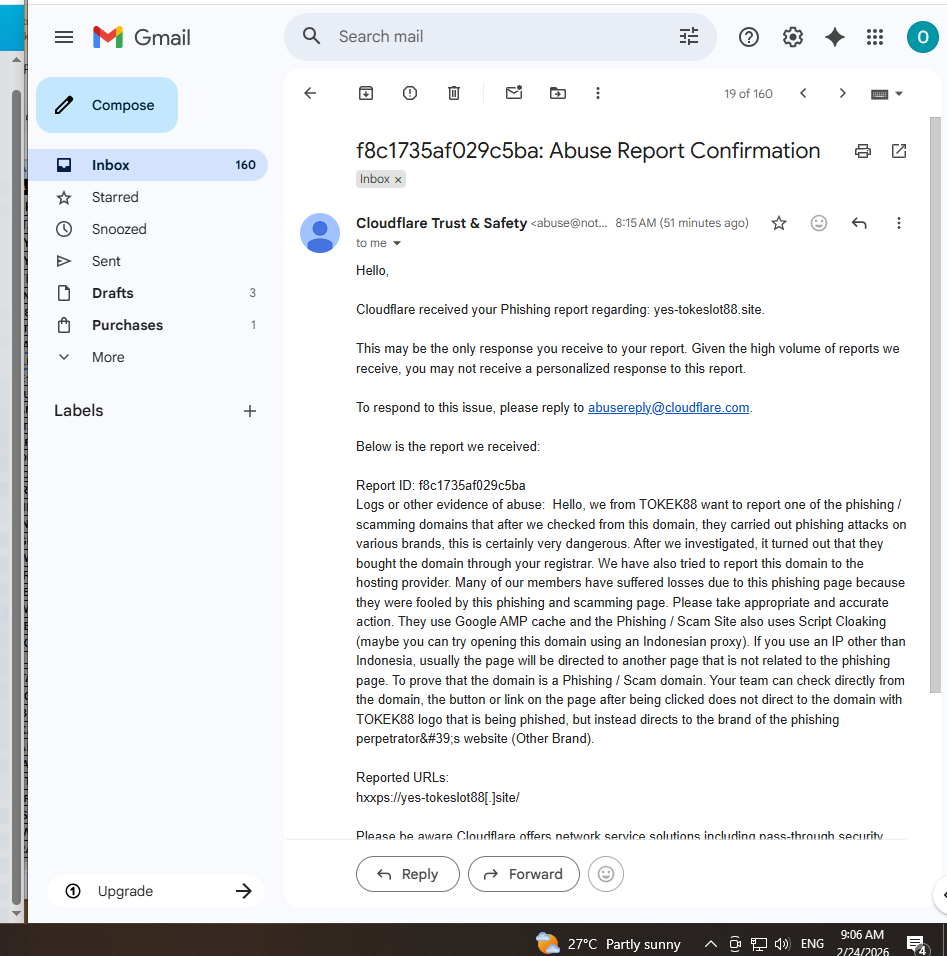947x956 pixels.
Task: Click the taskbar network icon
Action: coord(759,944)
